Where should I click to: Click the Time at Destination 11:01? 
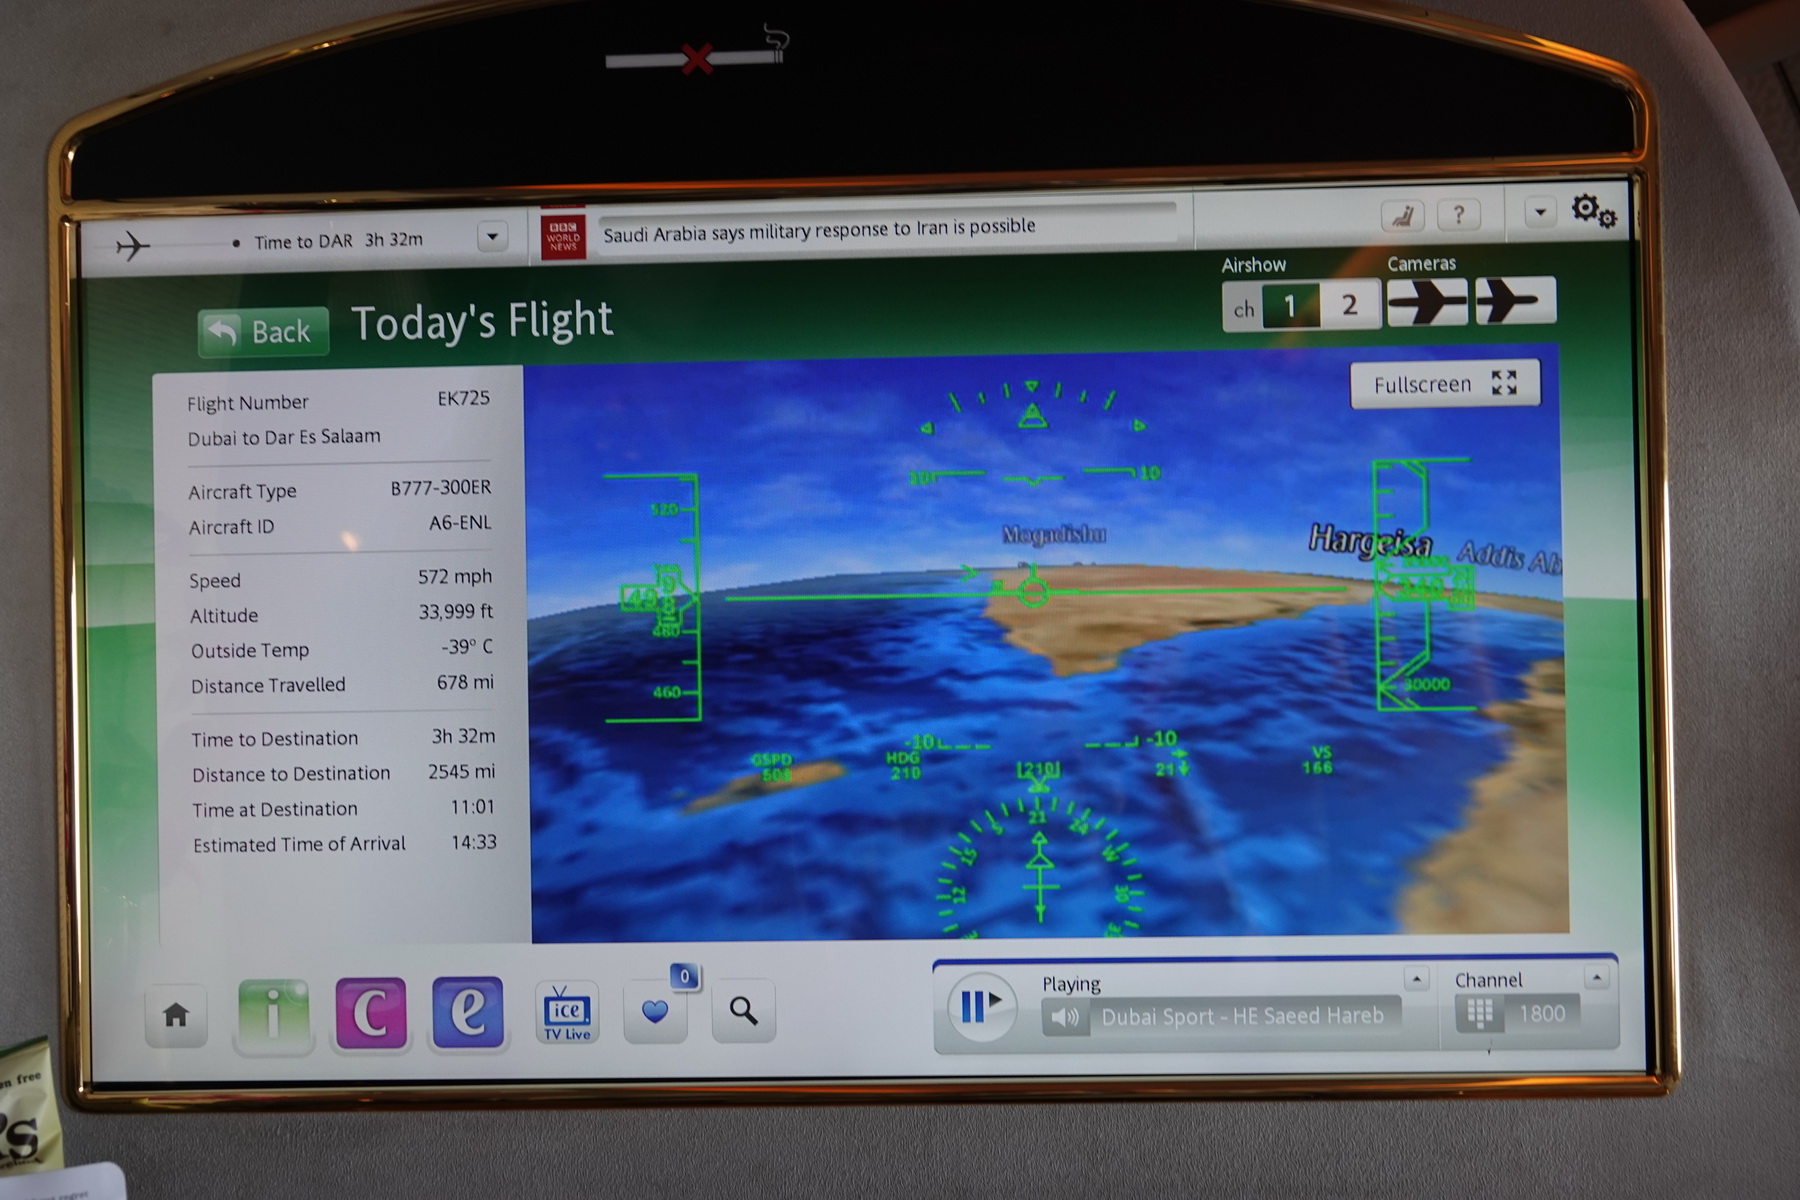pos(472,807)
